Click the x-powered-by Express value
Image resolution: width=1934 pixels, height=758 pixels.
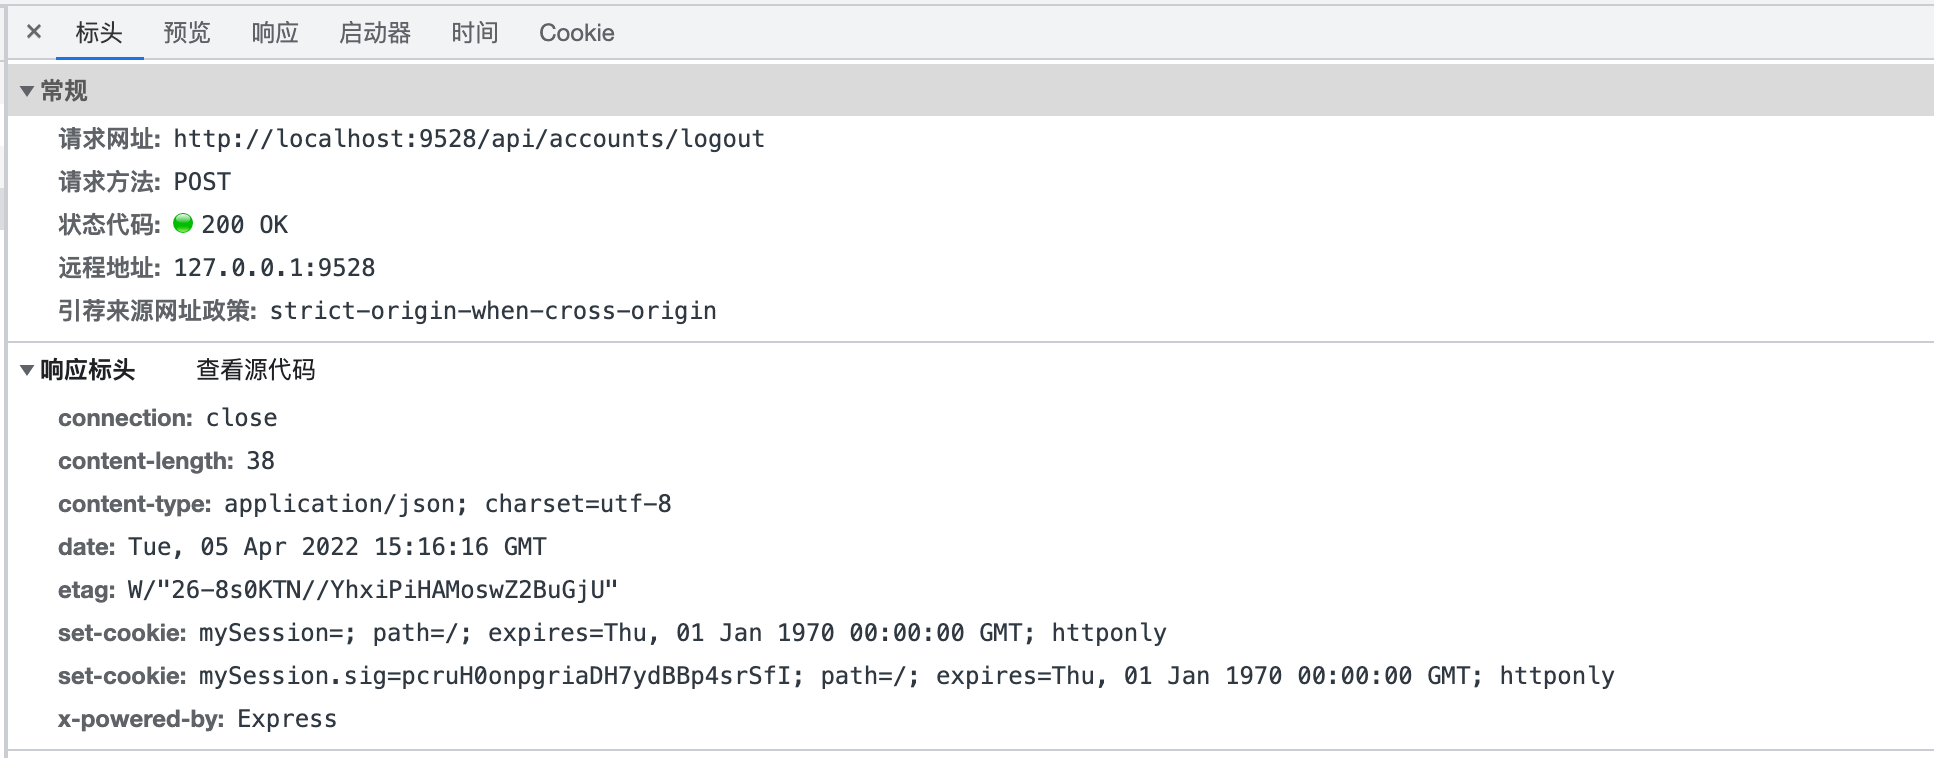pyautogui.click(x=287, y=718)
